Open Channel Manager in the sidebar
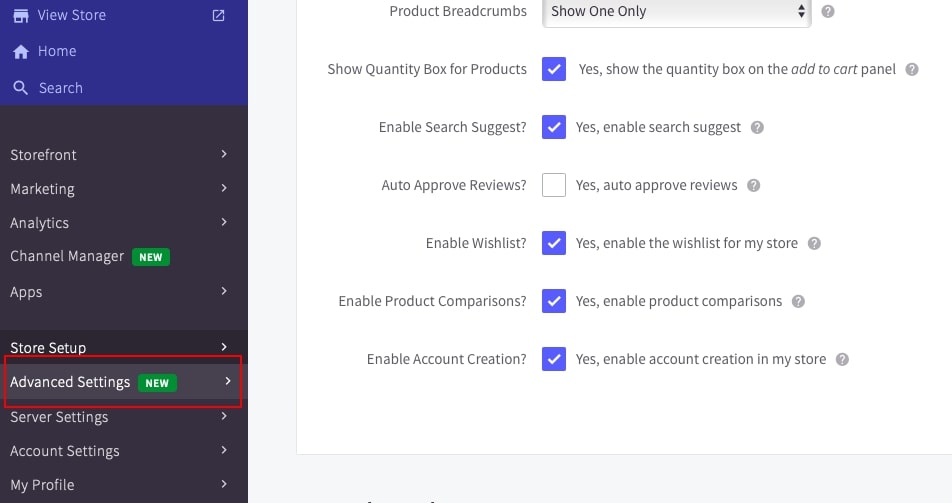This screenshot has width=952, height=503. click(67, 256)
